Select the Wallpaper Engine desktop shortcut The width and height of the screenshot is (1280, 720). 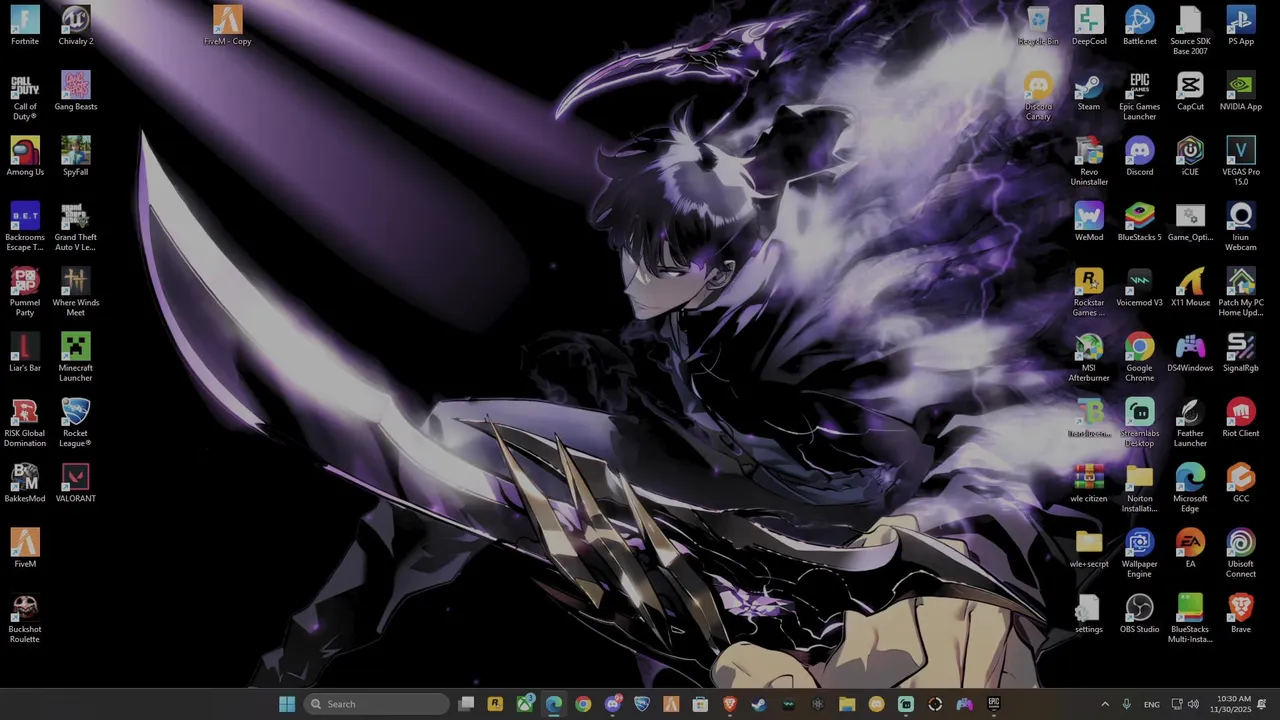coord(1140,553)
